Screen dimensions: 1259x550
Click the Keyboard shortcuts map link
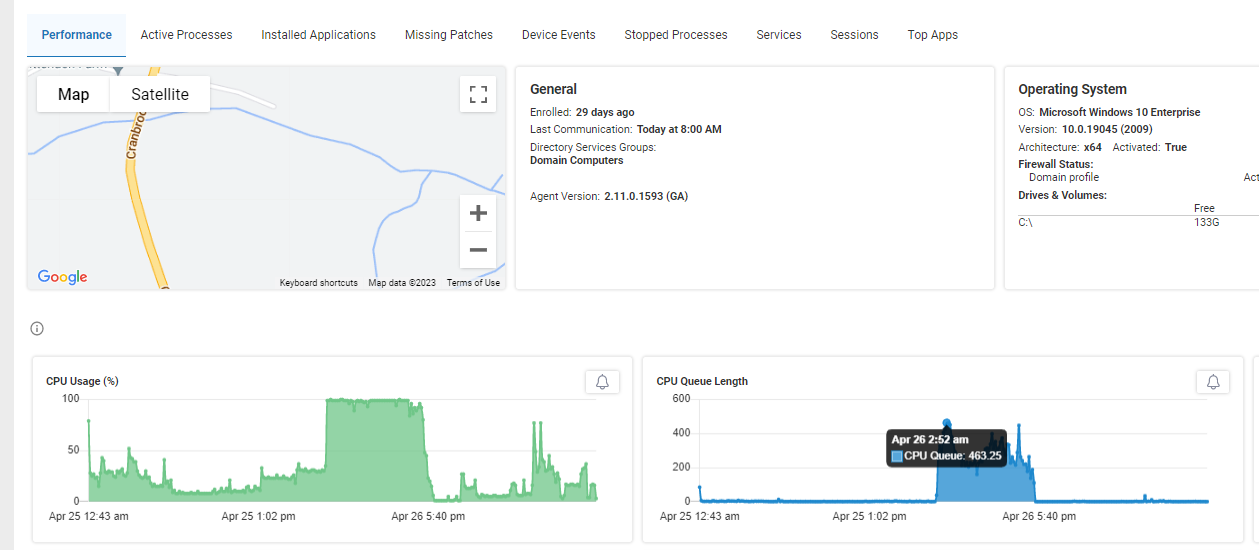(318, 283)
